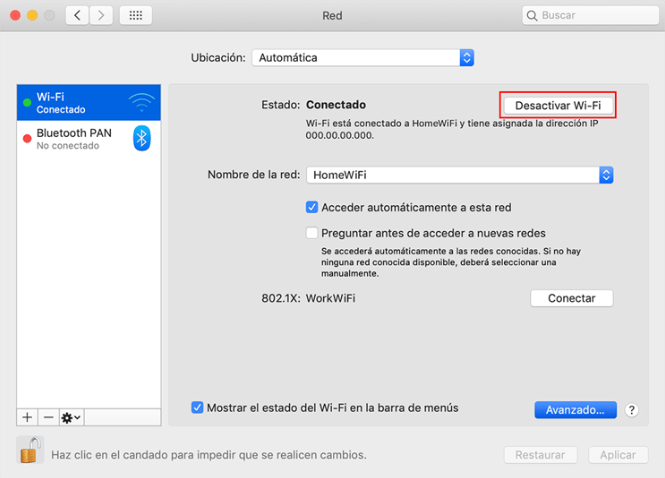The image size is (665, 478).
Task: Select the Bluetooth PAN service
Action: [x=75, y=138]
